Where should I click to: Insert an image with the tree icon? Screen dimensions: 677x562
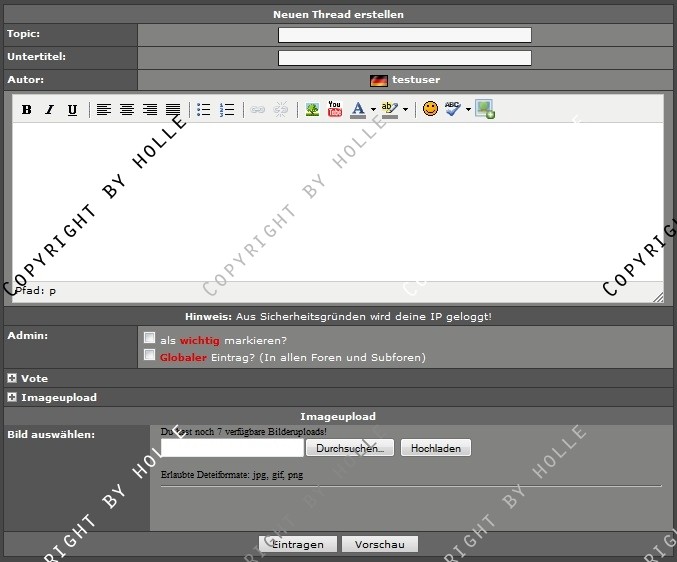[312, 110]
